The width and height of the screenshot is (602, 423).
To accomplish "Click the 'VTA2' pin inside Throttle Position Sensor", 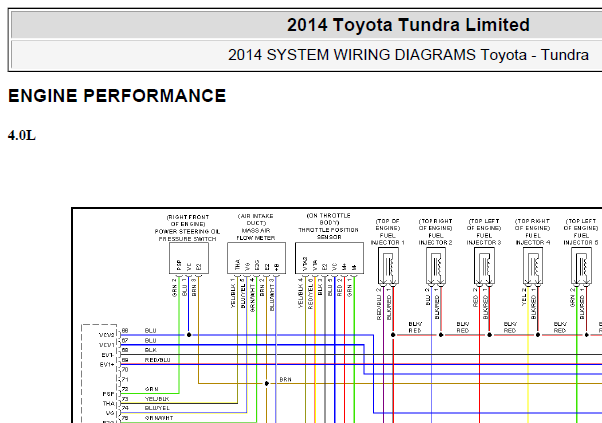I will [305, 264].
